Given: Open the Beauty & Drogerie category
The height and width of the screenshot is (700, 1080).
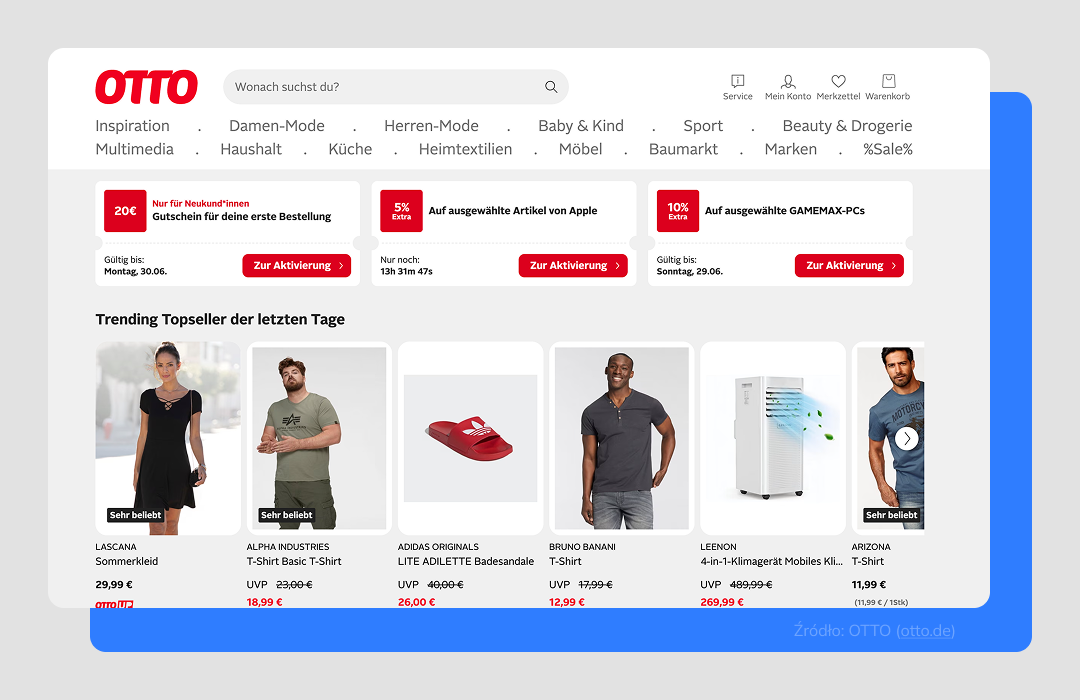Looking at the screenshot, I should pyautogui.click(x=847, y=126).
